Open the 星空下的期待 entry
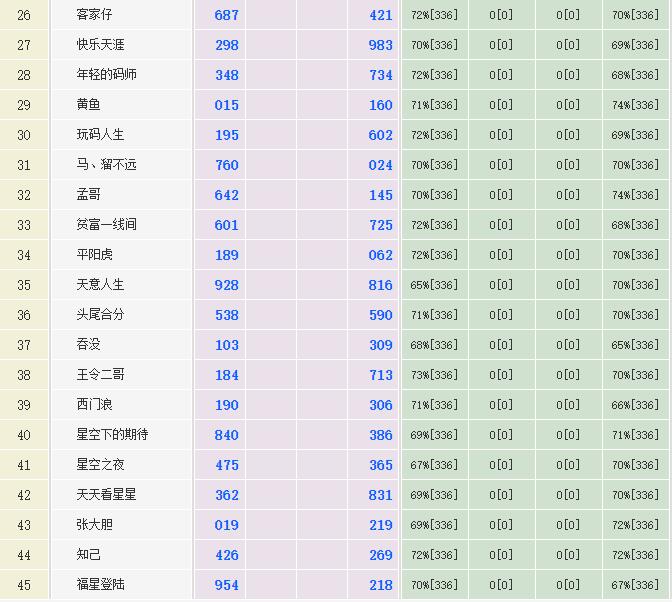Screen dimensions: 672x602 112,435
